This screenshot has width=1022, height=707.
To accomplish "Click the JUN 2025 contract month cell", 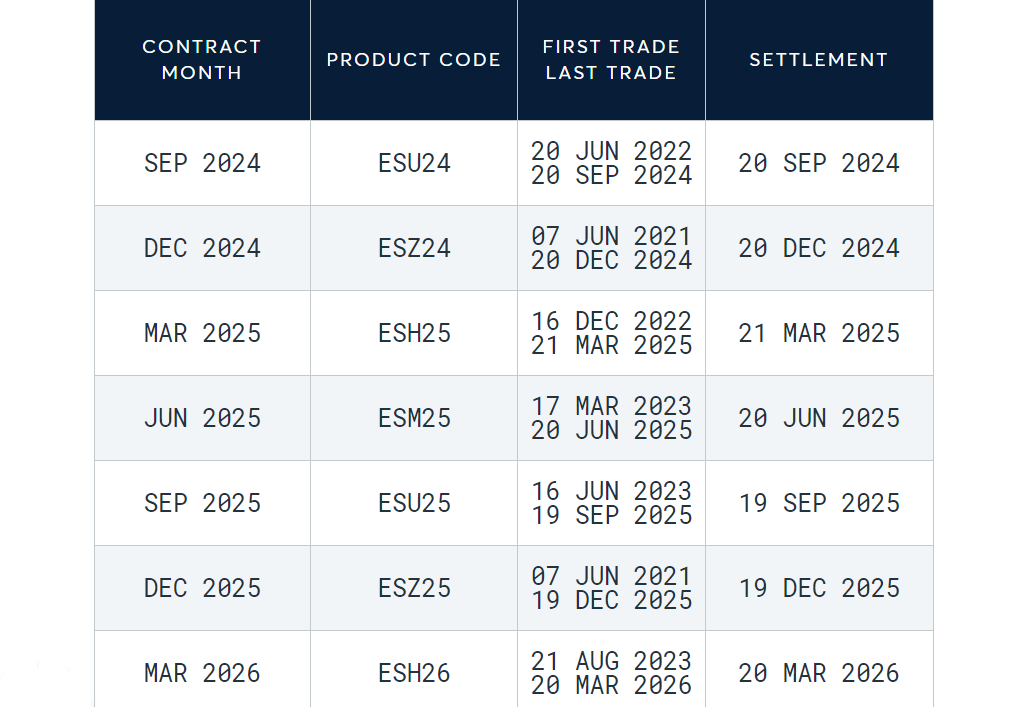I will click(202, 418).
